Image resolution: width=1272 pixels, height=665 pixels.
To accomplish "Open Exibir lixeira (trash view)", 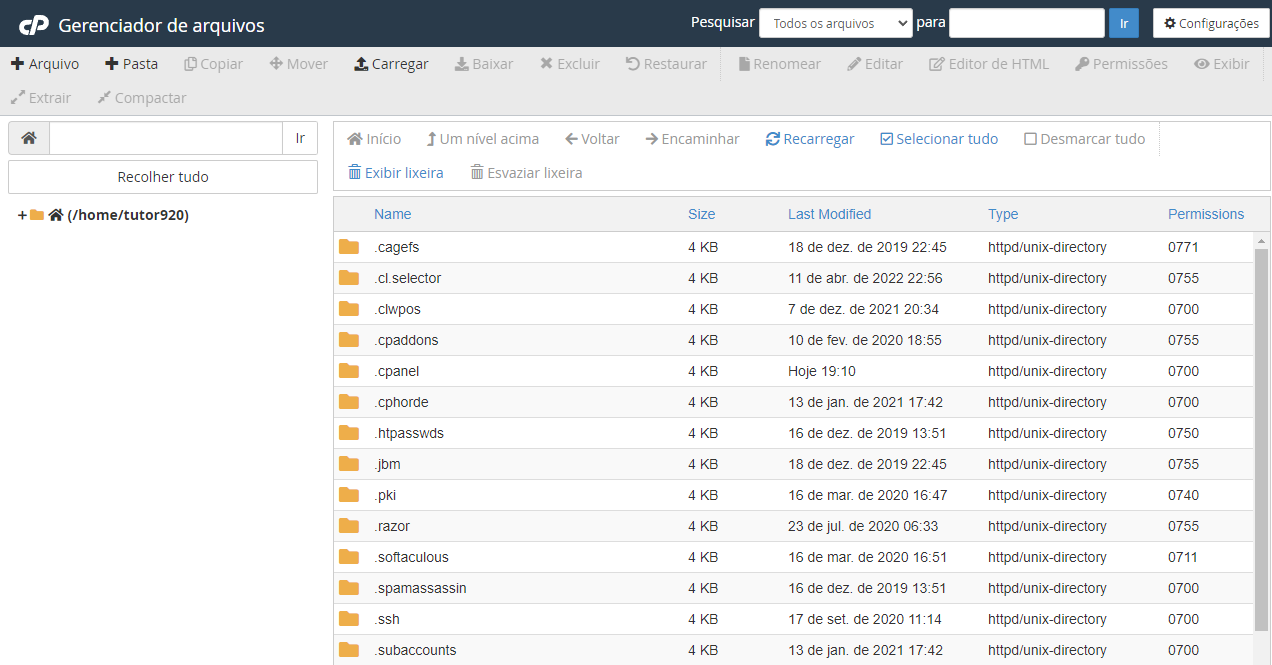I will pos(395,172).
